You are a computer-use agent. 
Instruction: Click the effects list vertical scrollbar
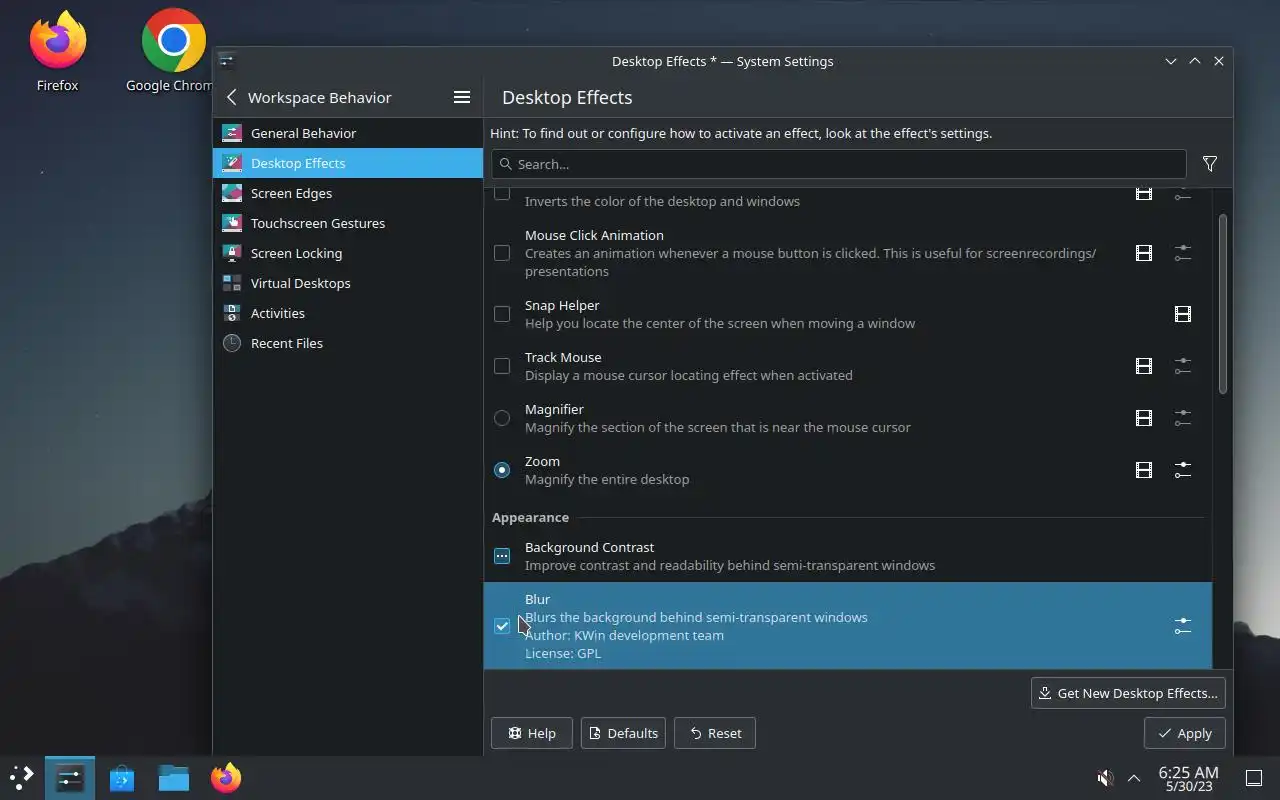pyautogui.click(x=1222, y=304)
